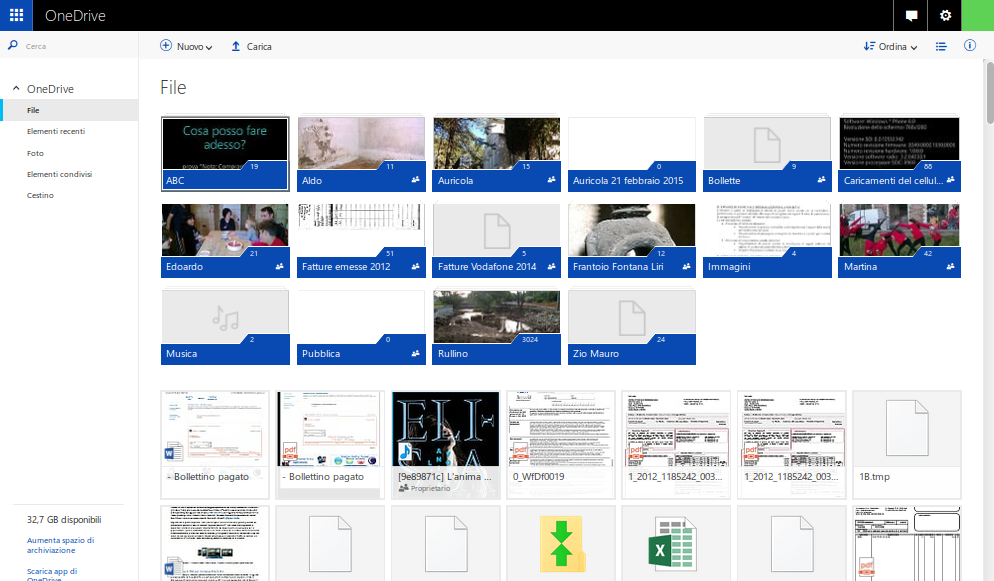Open the Ordina sort dropdown

pyautogui.click(x=891, y=46)
